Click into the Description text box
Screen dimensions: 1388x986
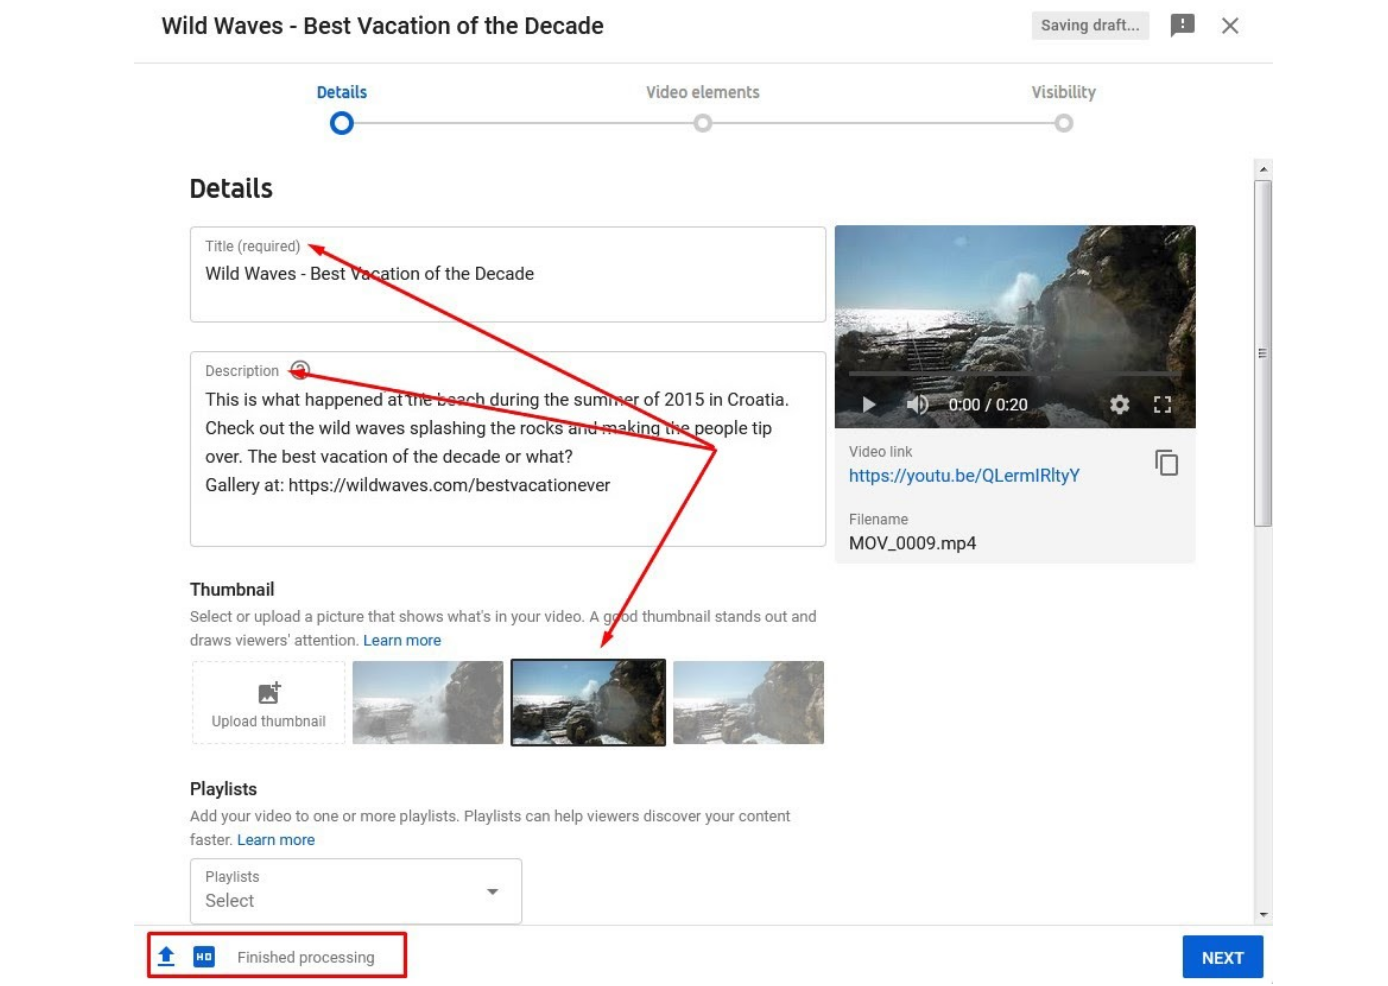click(x=508, y=449)
